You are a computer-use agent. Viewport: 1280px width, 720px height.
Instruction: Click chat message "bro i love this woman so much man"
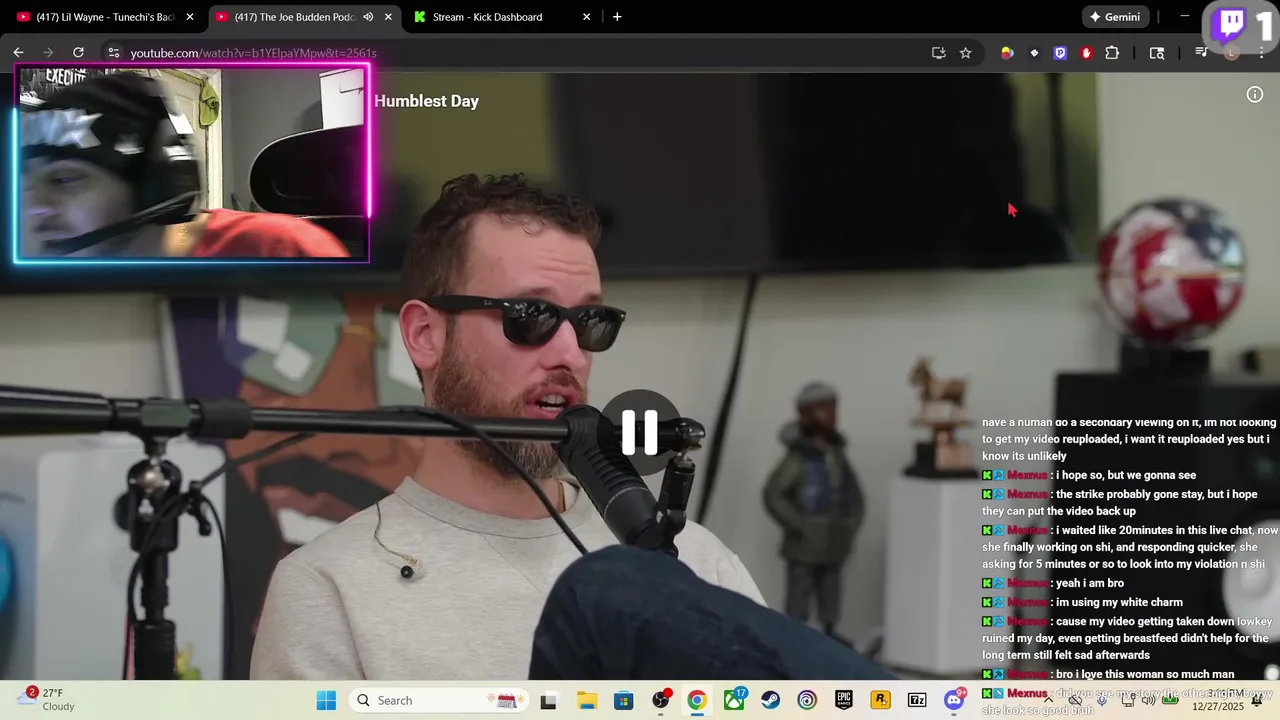point(1145,674)
